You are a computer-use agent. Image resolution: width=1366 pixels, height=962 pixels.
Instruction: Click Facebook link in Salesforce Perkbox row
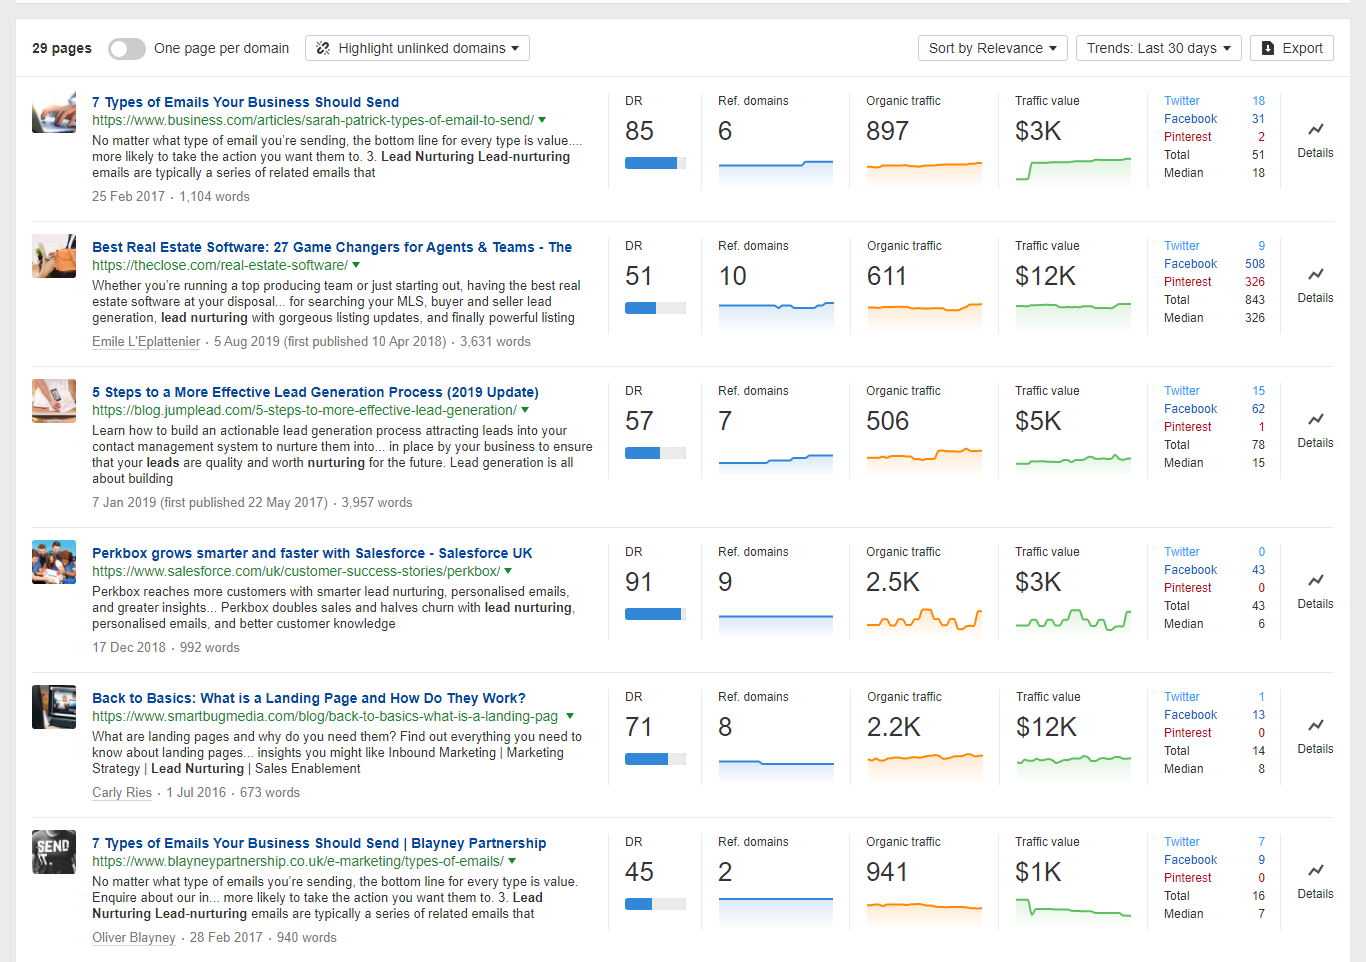coord(1190,570)
